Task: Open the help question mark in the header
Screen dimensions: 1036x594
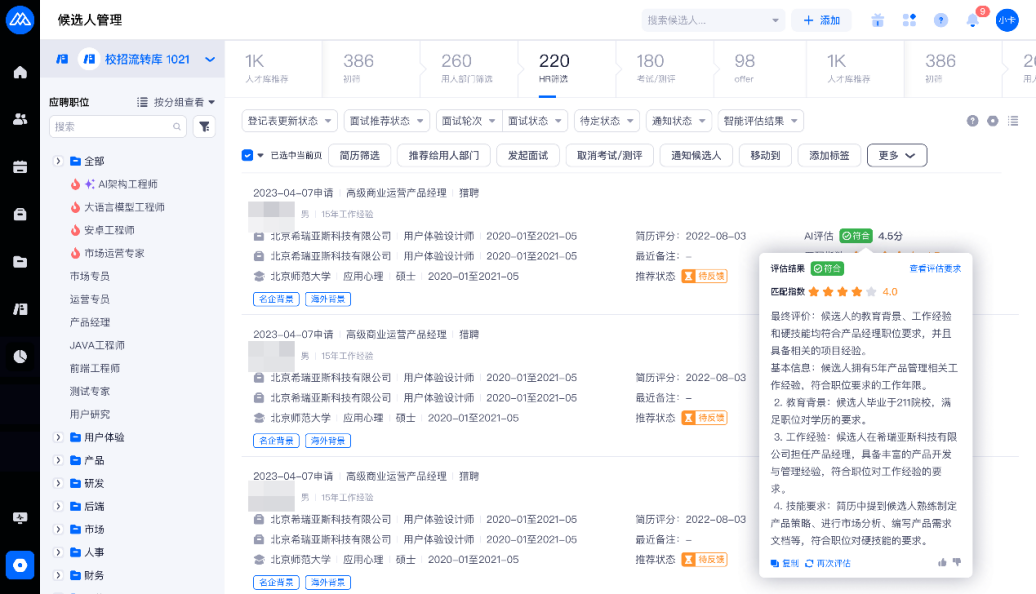Action: pos(940,20)
